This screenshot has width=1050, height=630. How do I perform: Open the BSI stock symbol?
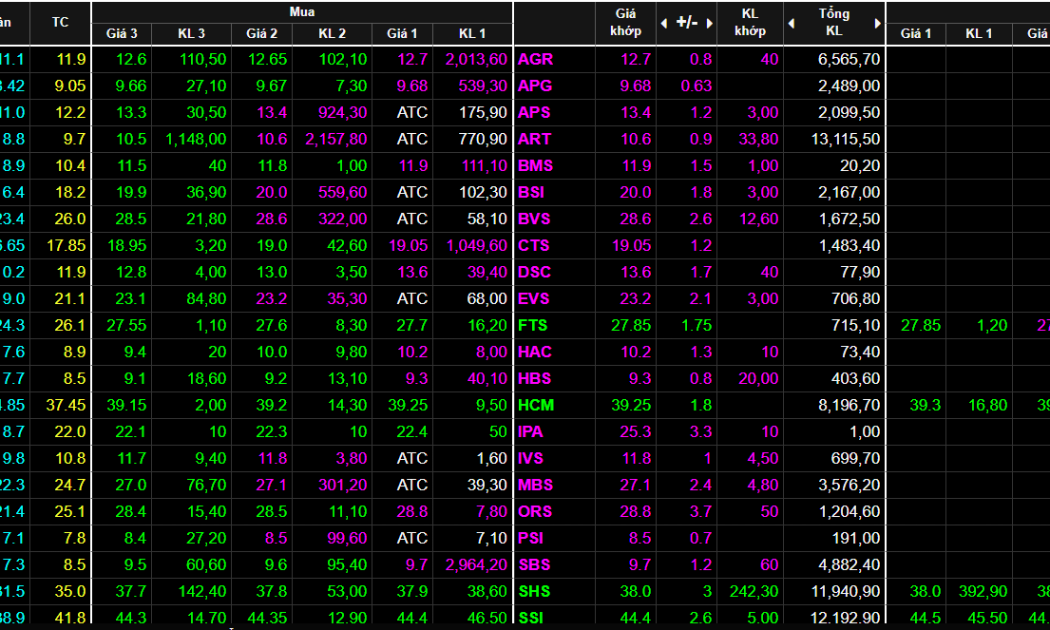pos(531,192)
